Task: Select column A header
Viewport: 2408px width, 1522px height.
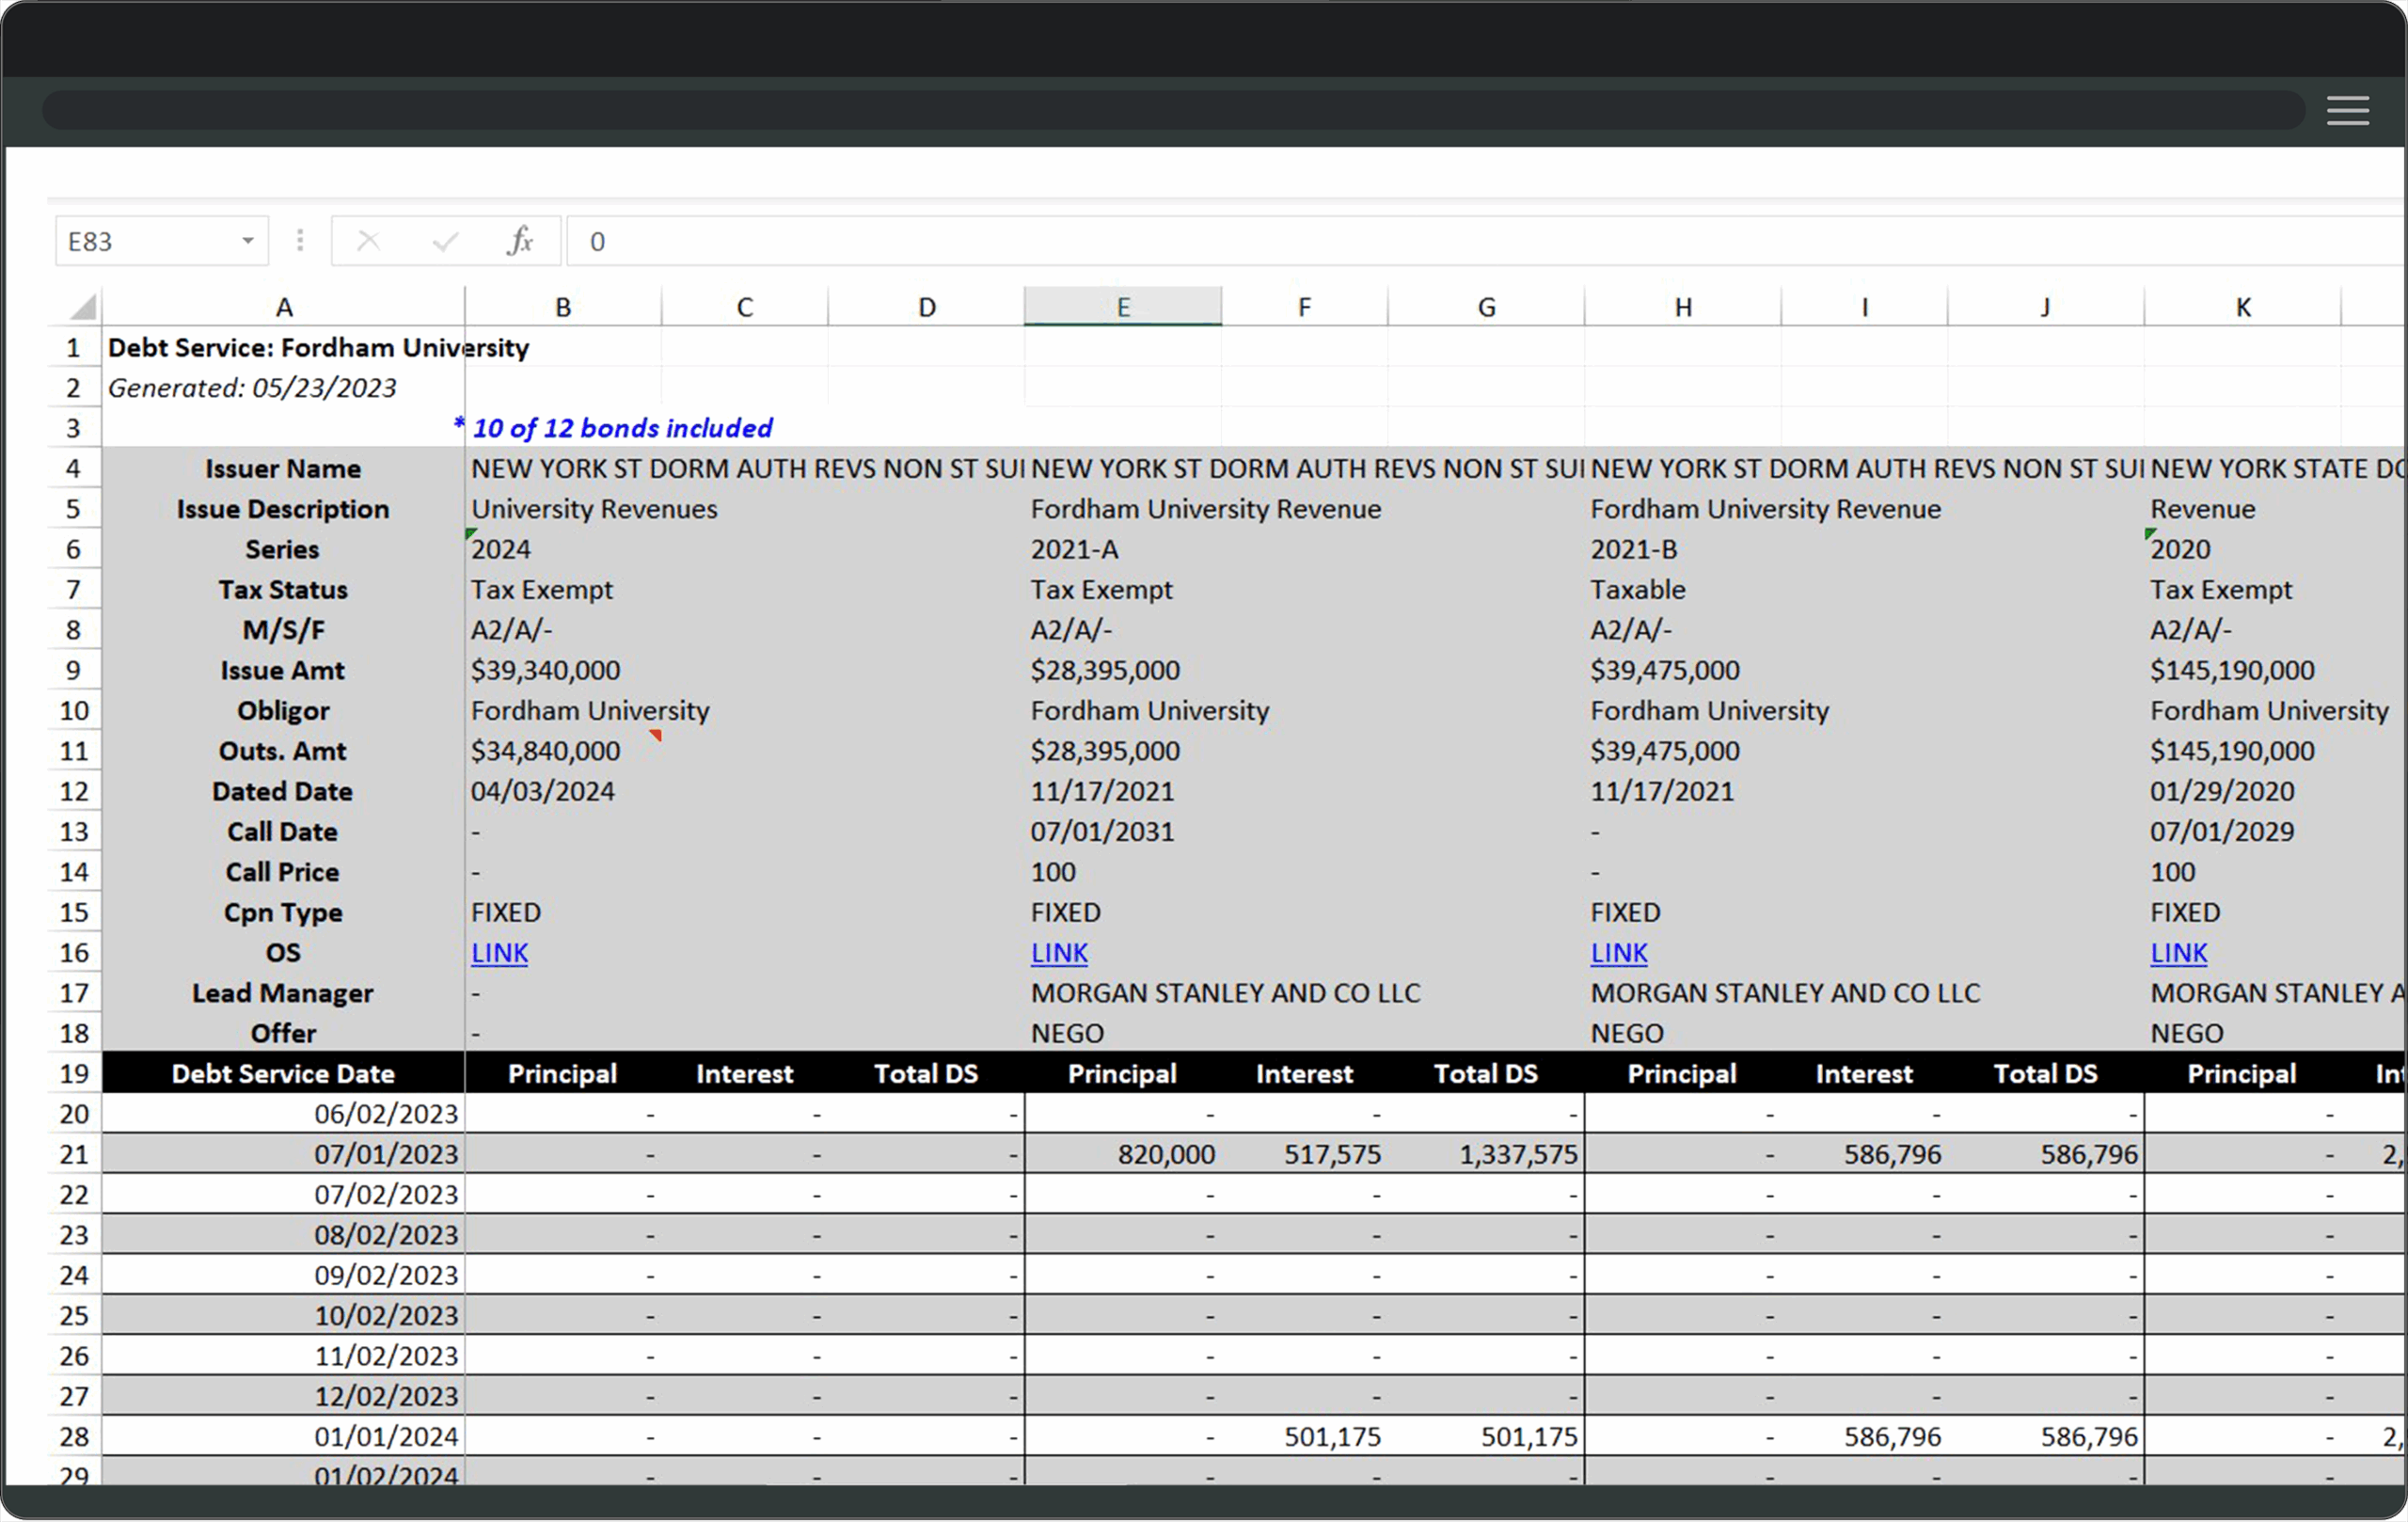Action: click(284, 307)
